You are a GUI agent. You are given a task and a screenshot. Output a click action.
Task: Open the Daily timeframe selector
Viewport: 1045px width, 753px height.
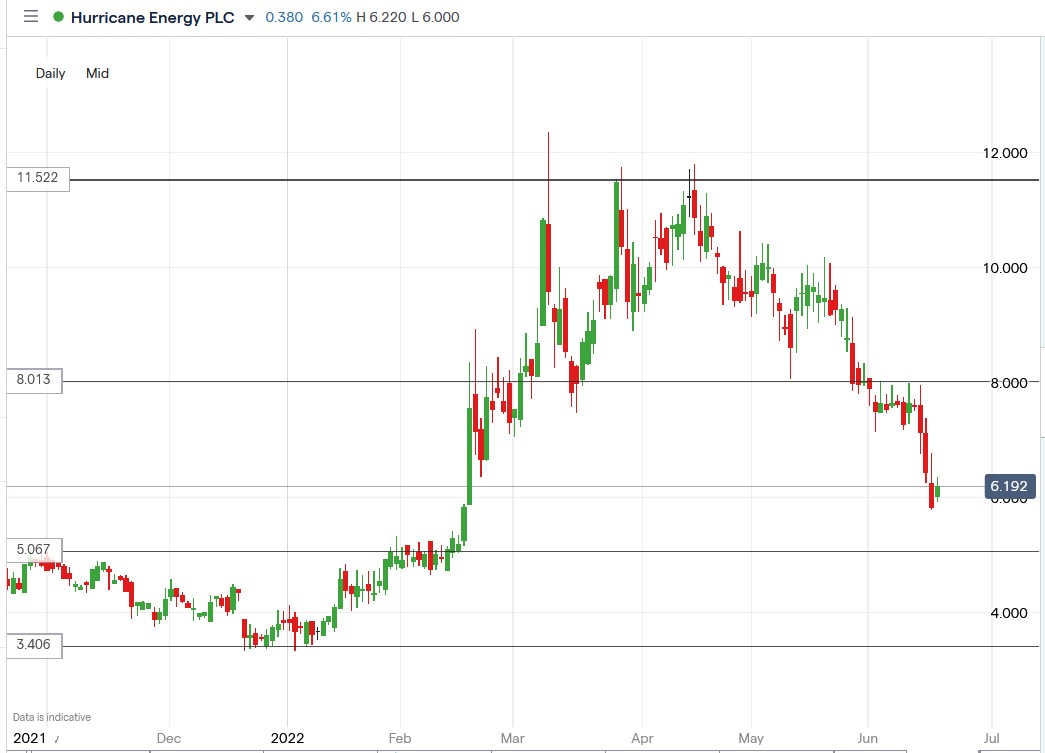tap(50, 73)
